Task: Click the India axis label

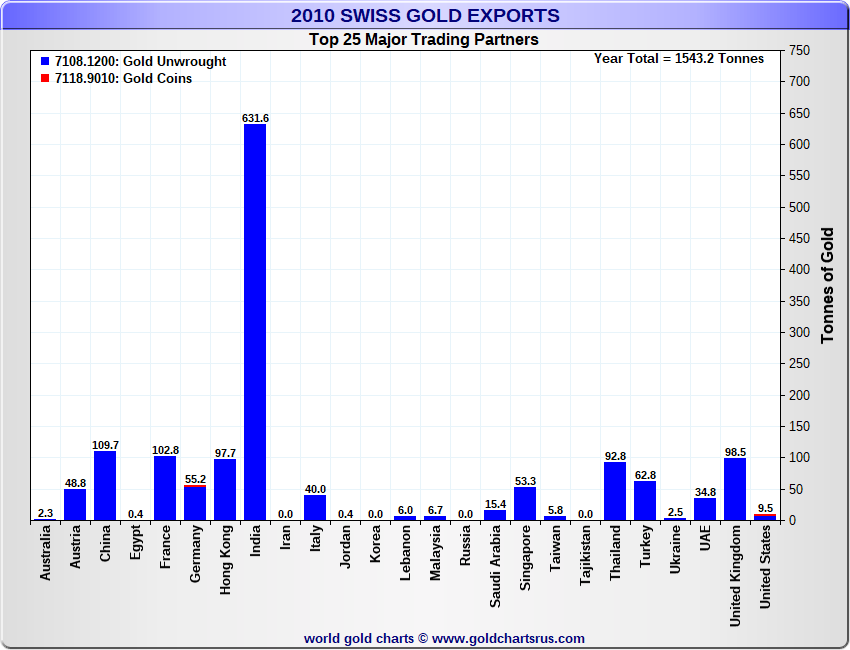Action: click(255, 540)
